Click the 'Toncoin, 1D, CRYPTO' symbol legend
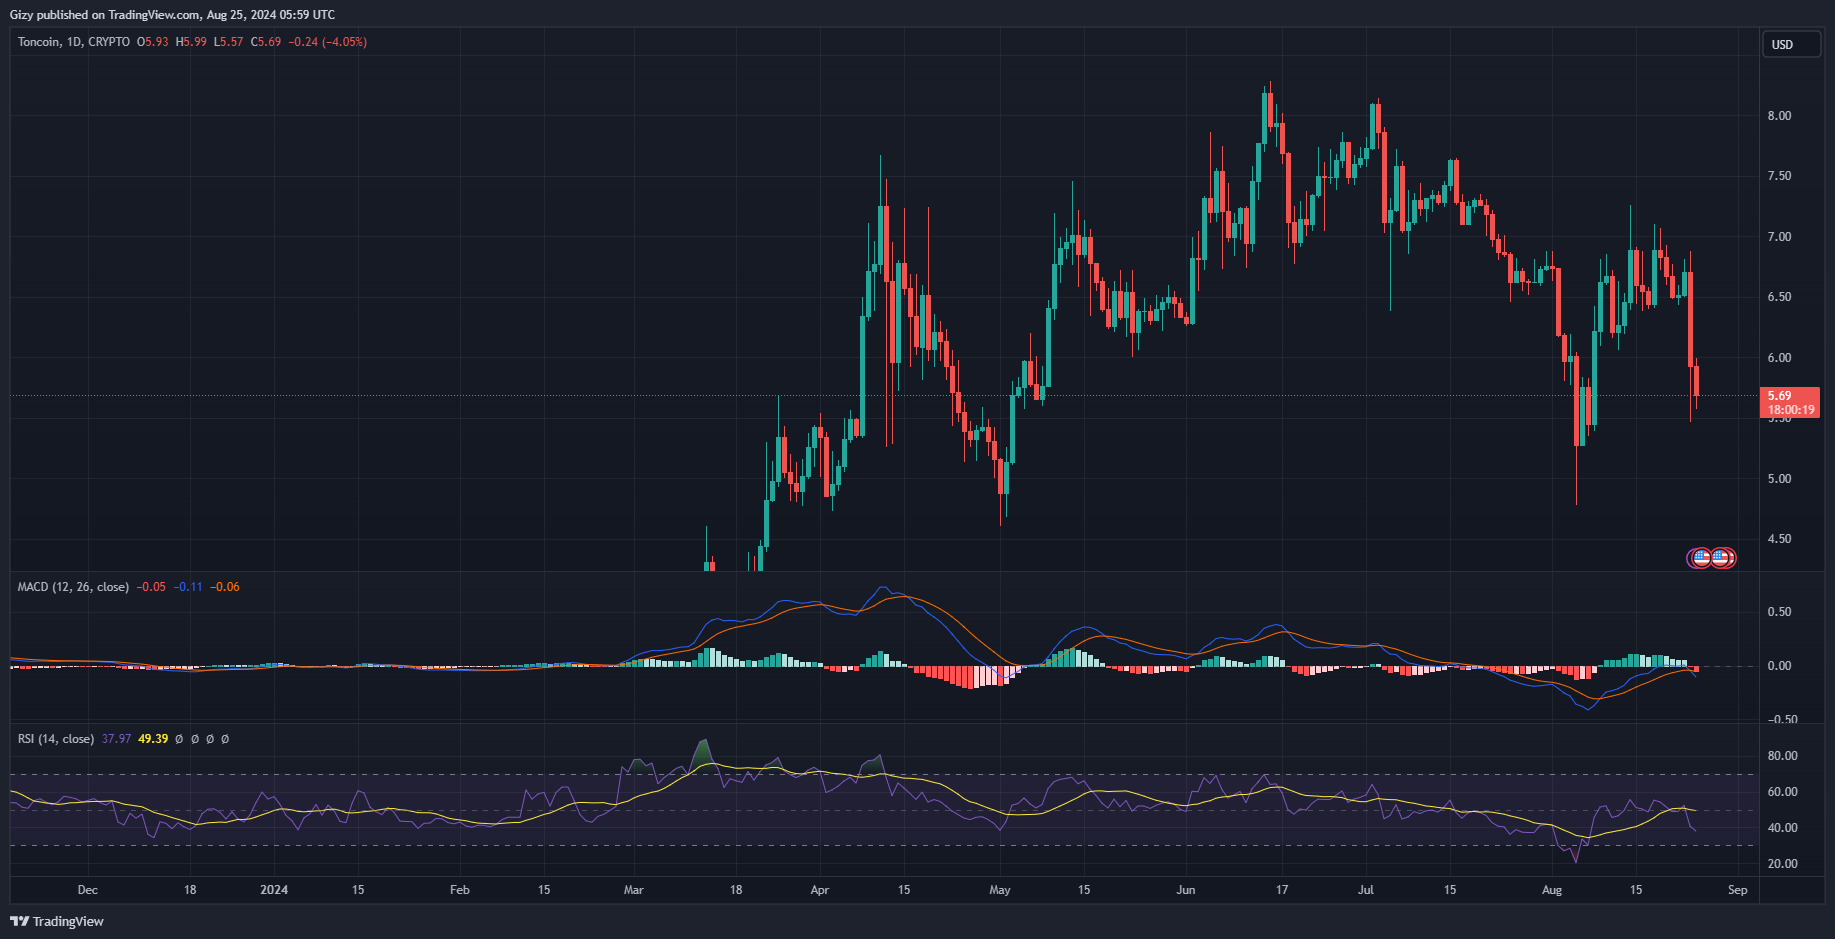Image resolution: width=1835 pixels, height=939 pixels. 74,42
